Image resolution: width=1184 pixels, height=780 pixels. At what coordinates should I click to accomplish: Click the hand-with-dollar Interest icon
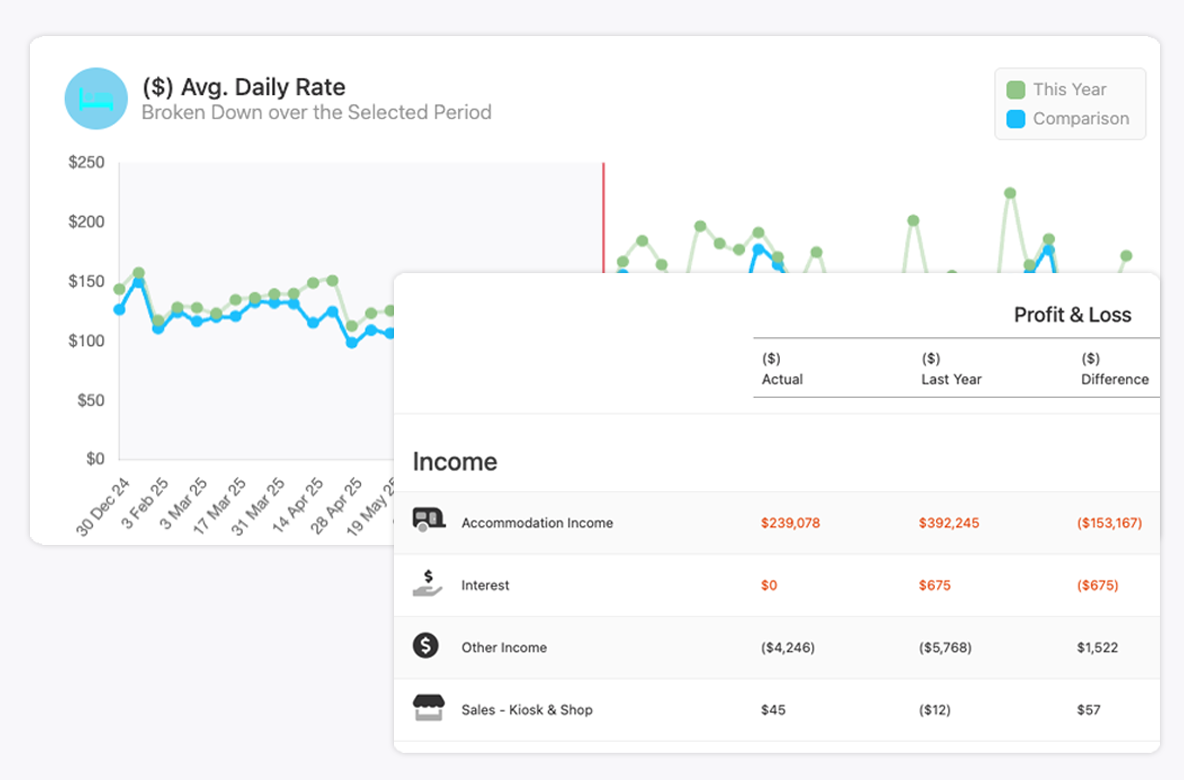tap(427, 583)
